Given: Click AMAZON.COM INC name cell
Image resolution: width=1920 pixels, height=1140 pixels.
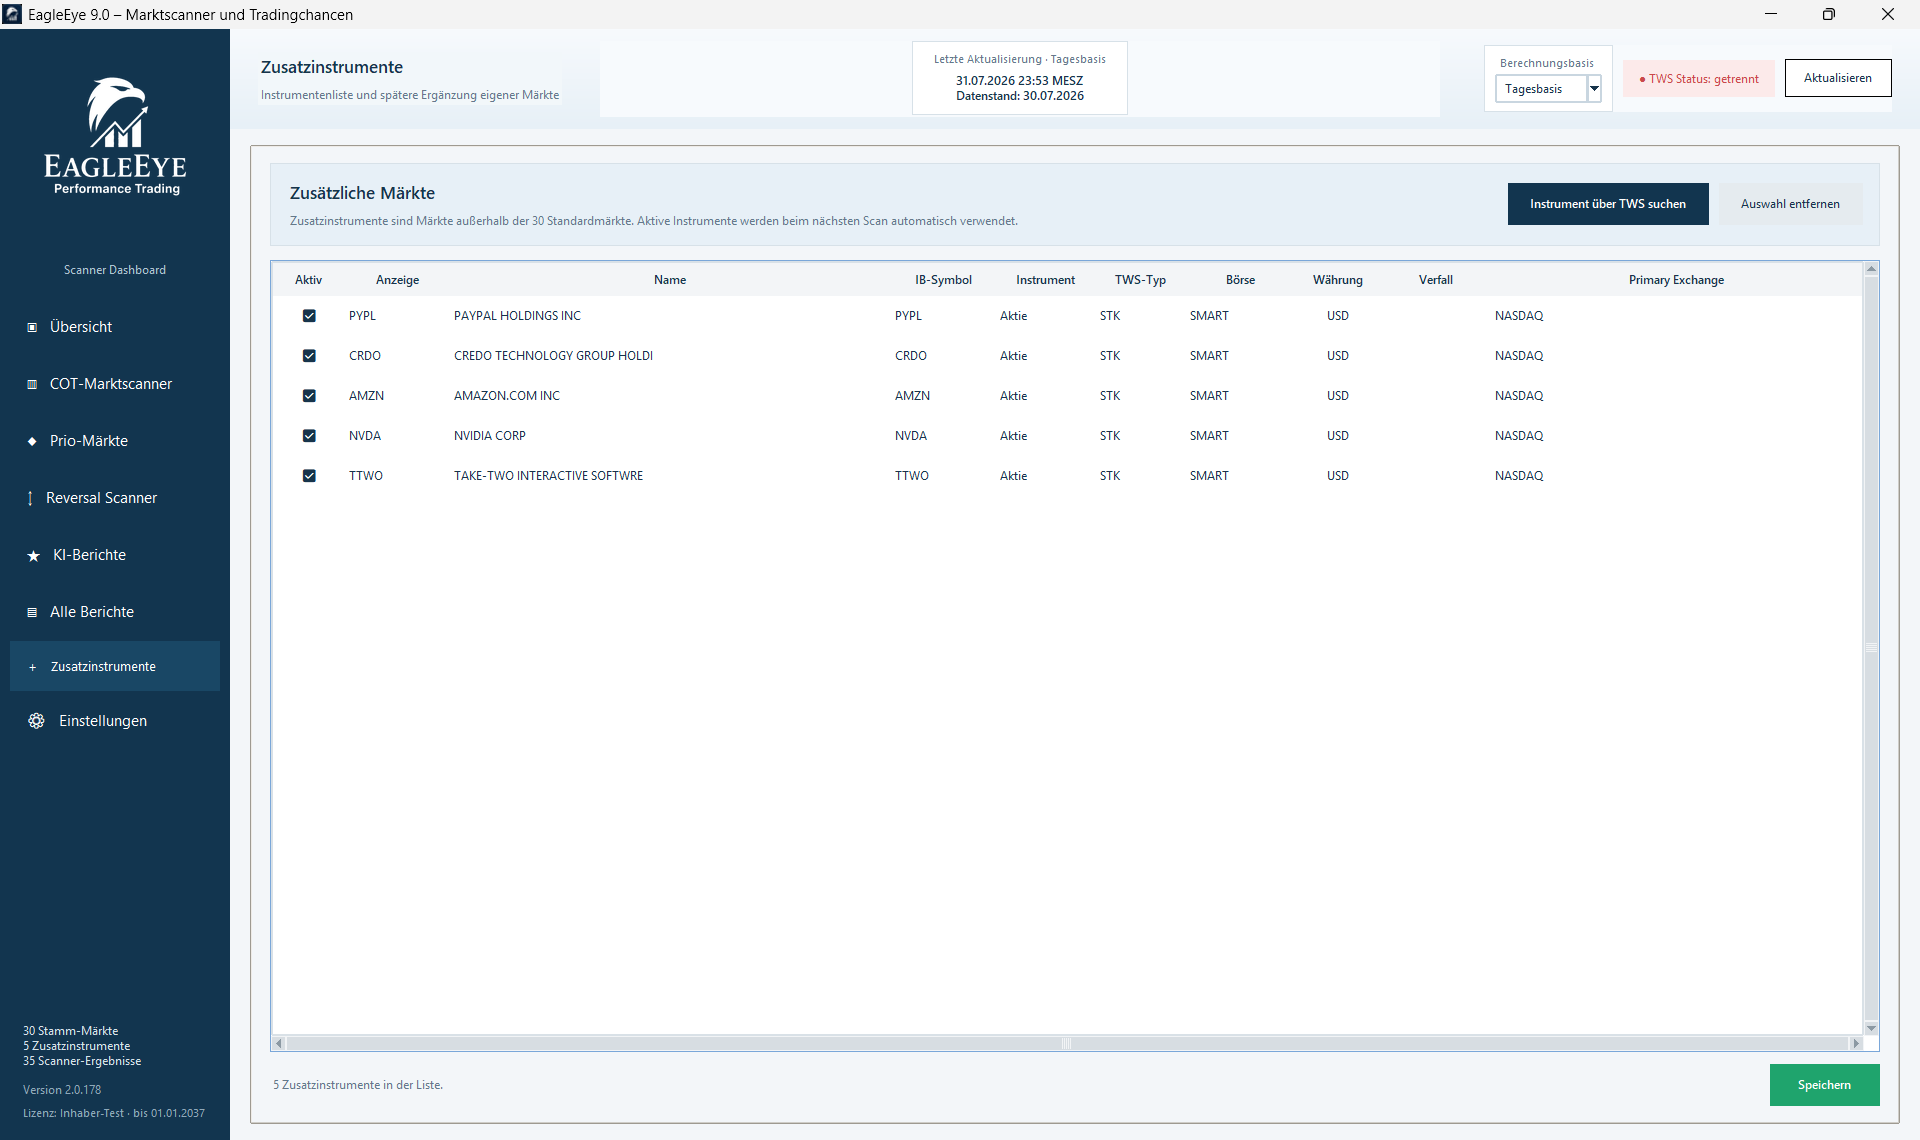Looking at the screenshot, I should [x=507, y=396].
